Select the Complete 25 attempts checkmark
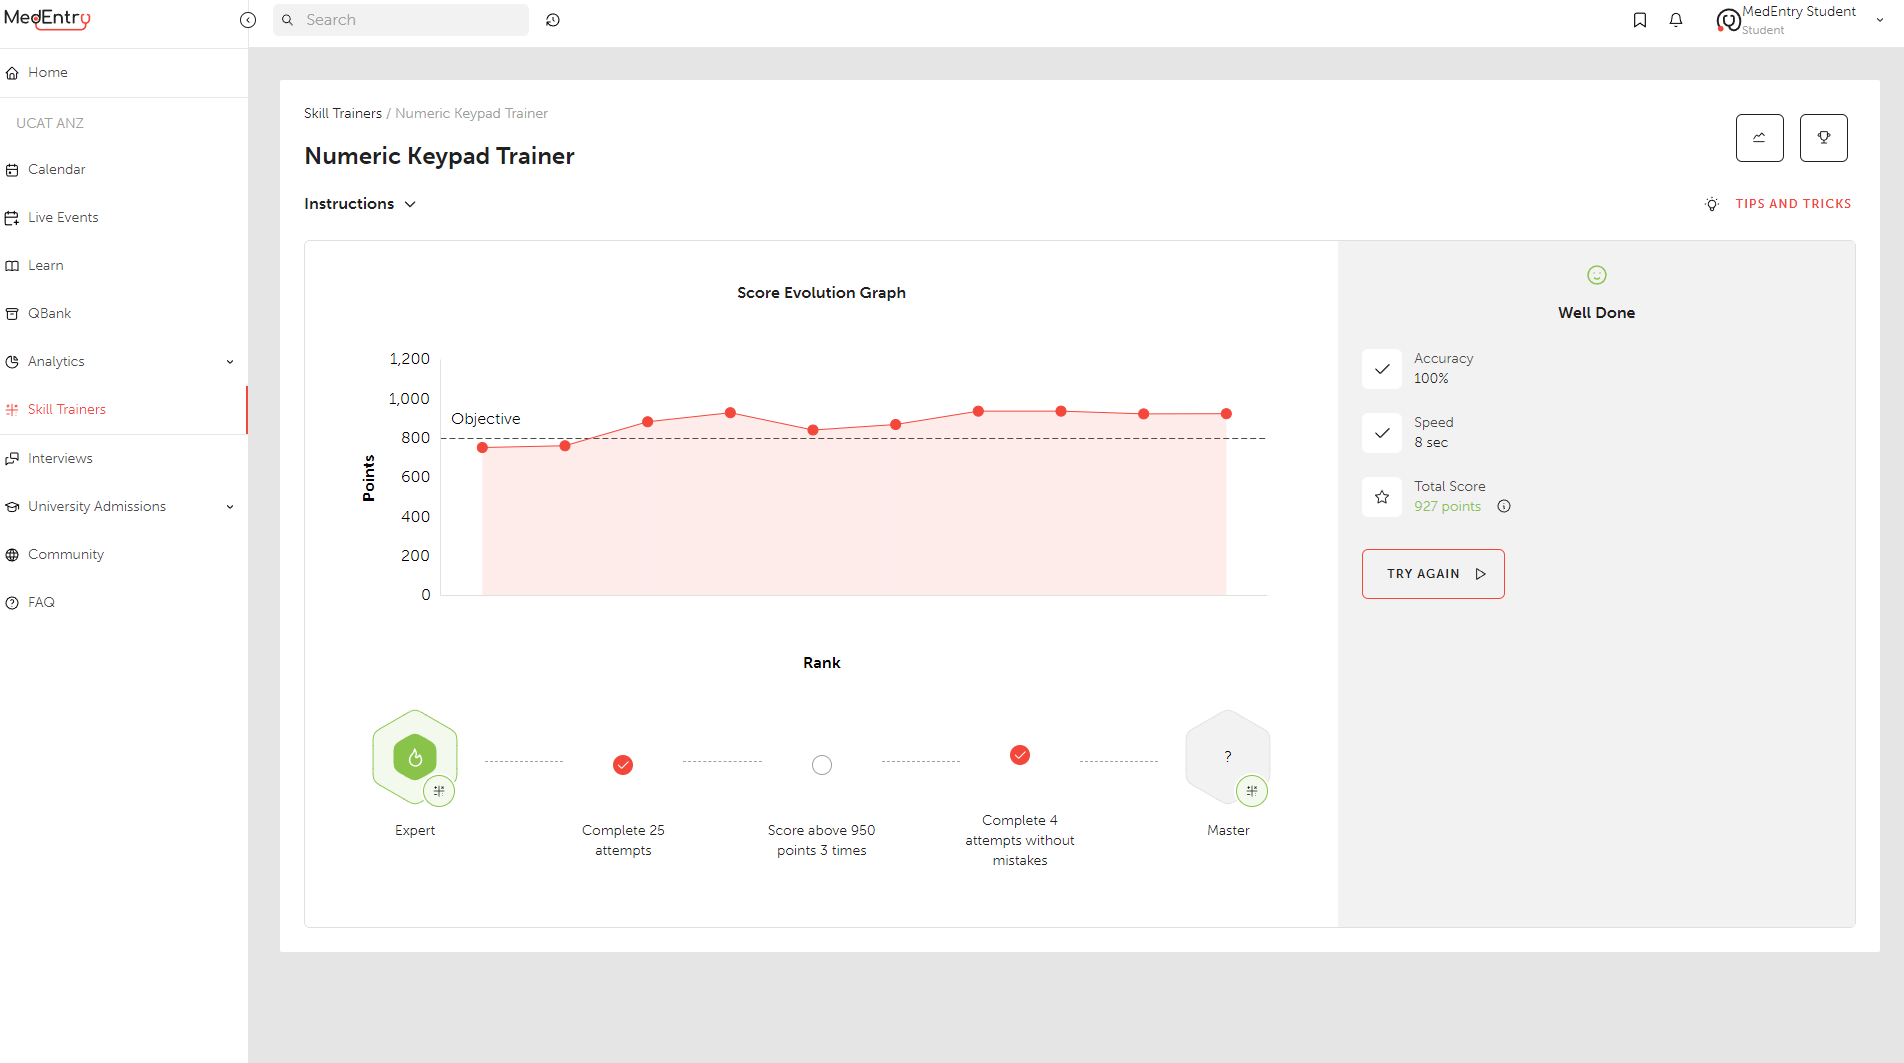Image resolution: width=1904 pixels, height=1063 pixels. [x=623, y=765]
